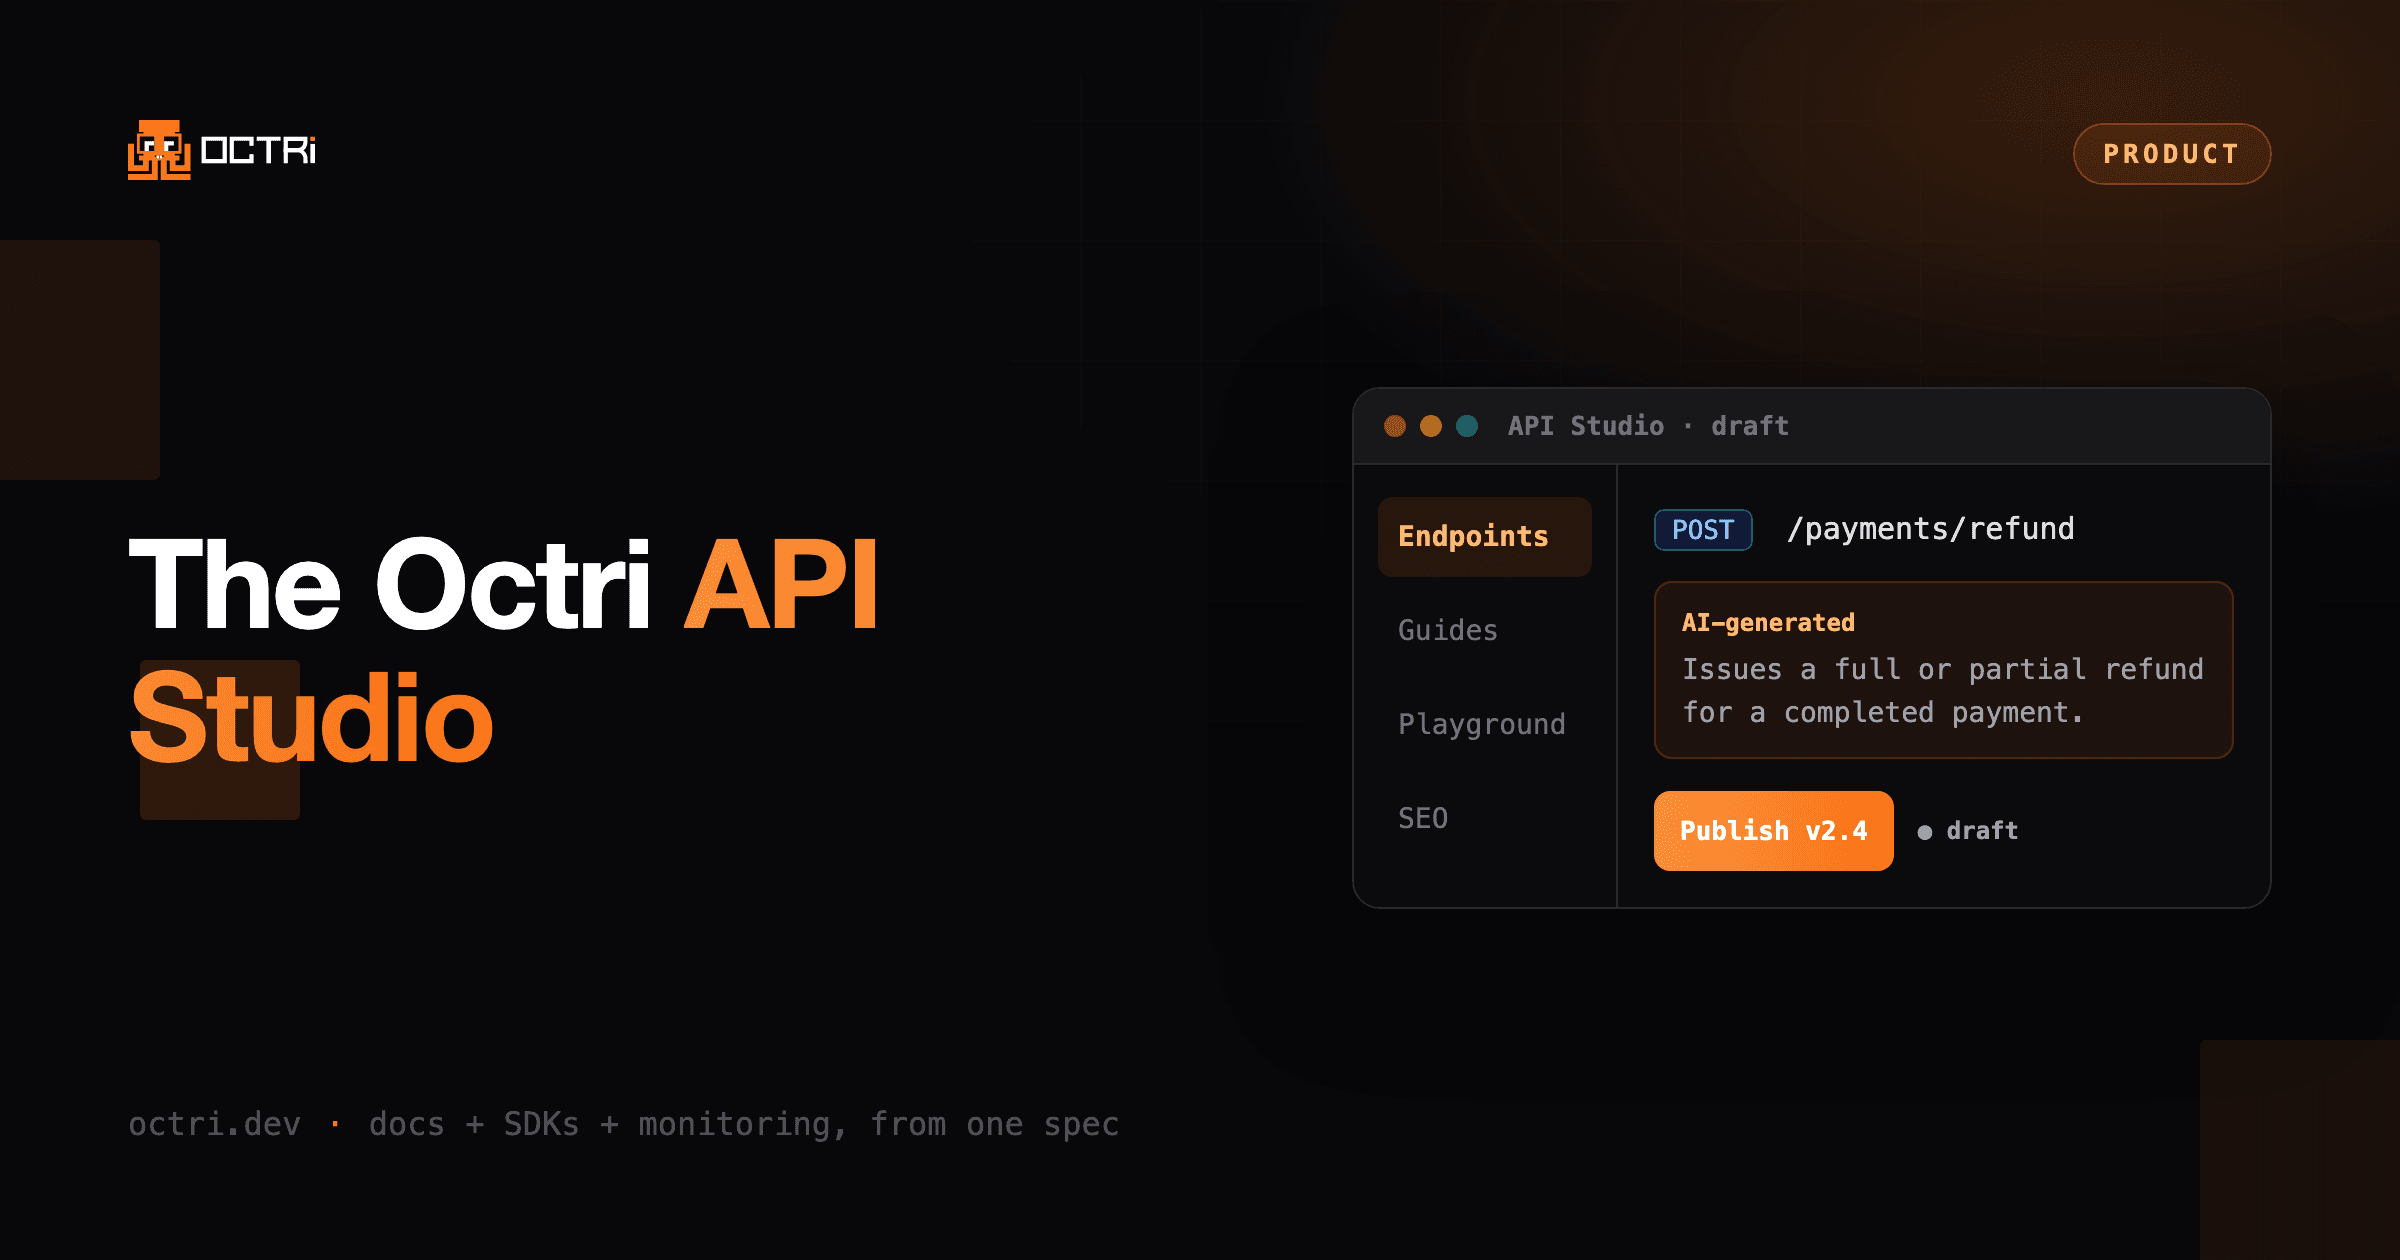Click 'docs + SDKs + monitoring, from one spec' tagline
This screenshot has width=2400, height=1260.
click(744, 1125)
